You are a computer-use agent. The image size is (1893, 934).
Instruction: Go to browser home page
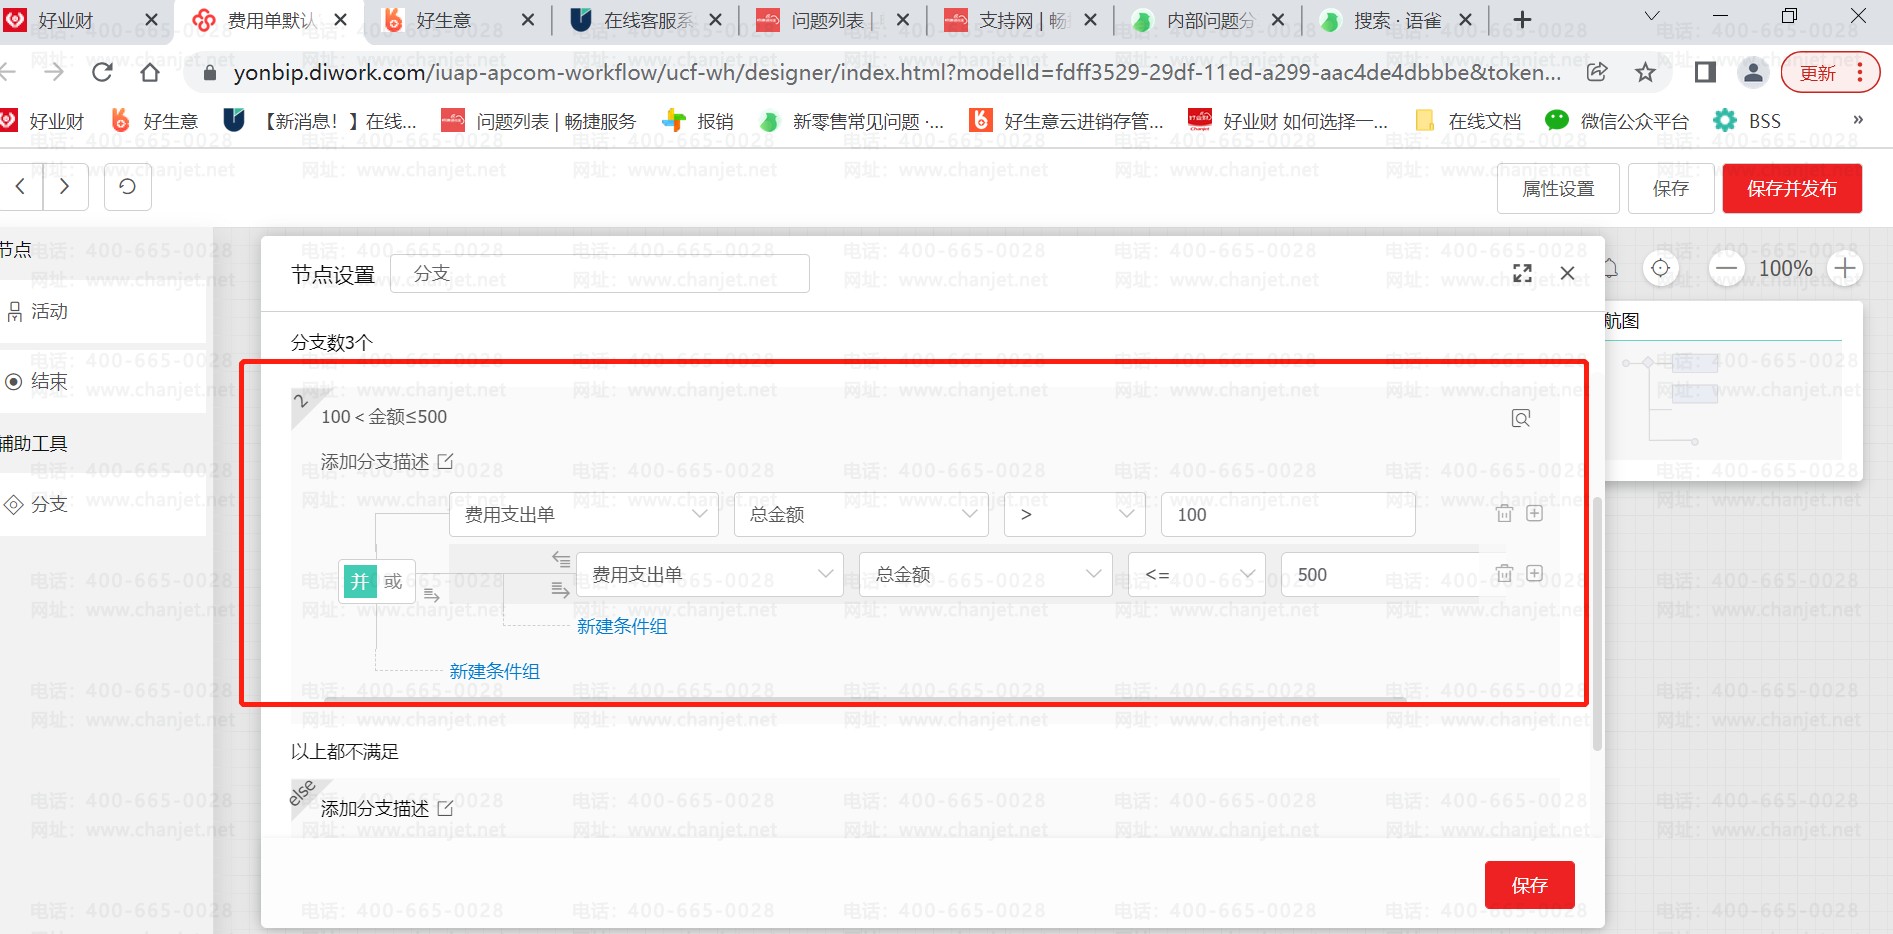(150, 73)
